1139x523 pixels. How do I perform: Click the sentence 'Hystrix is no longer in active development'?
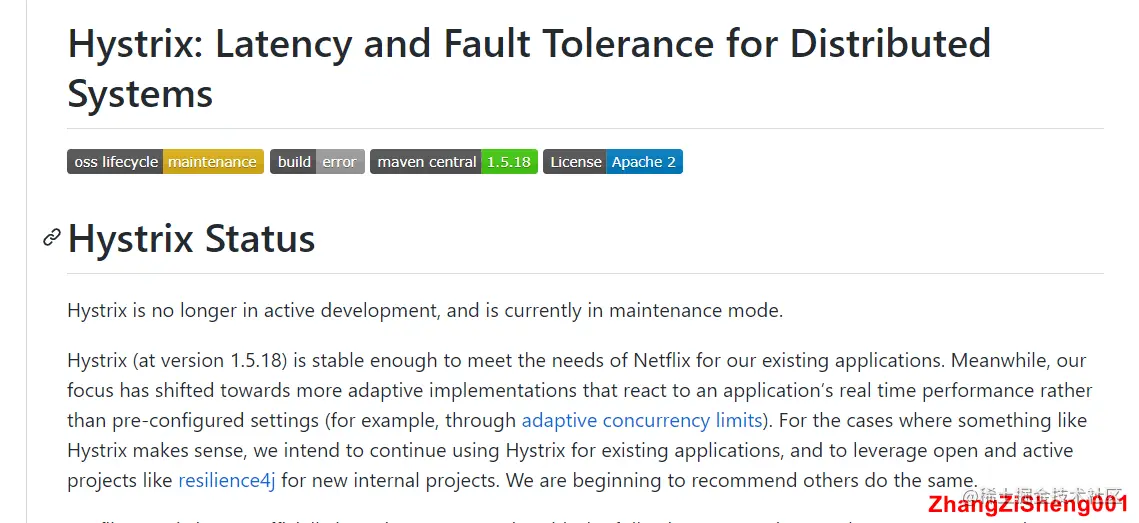(x=254, y=311)
